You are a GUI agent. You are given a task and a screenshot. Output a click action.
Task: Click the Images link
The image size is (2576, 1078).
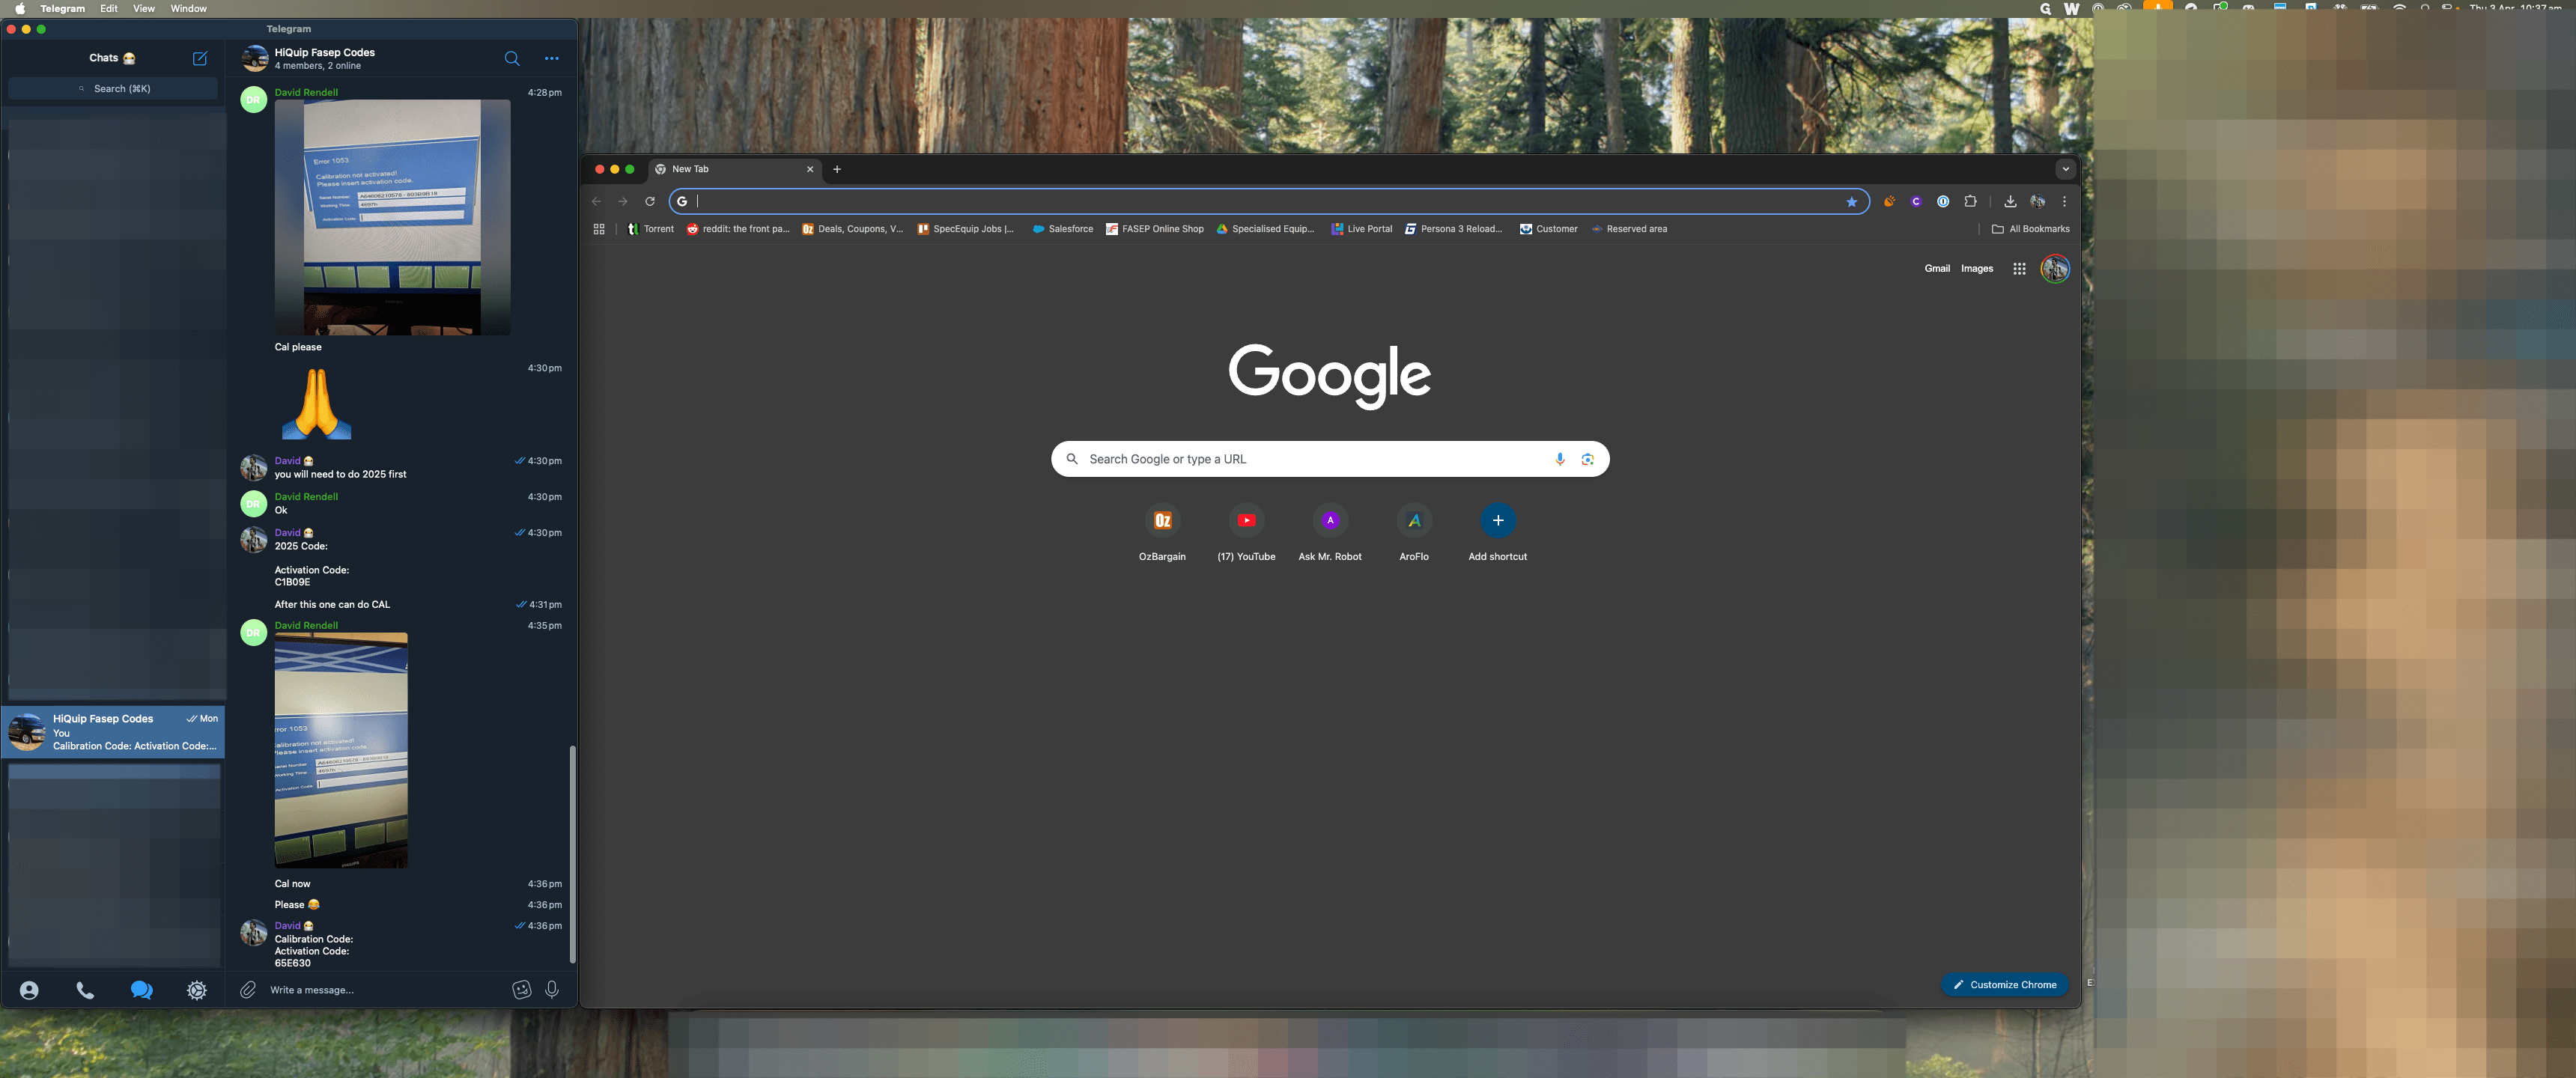click(x=1976, y=269)
